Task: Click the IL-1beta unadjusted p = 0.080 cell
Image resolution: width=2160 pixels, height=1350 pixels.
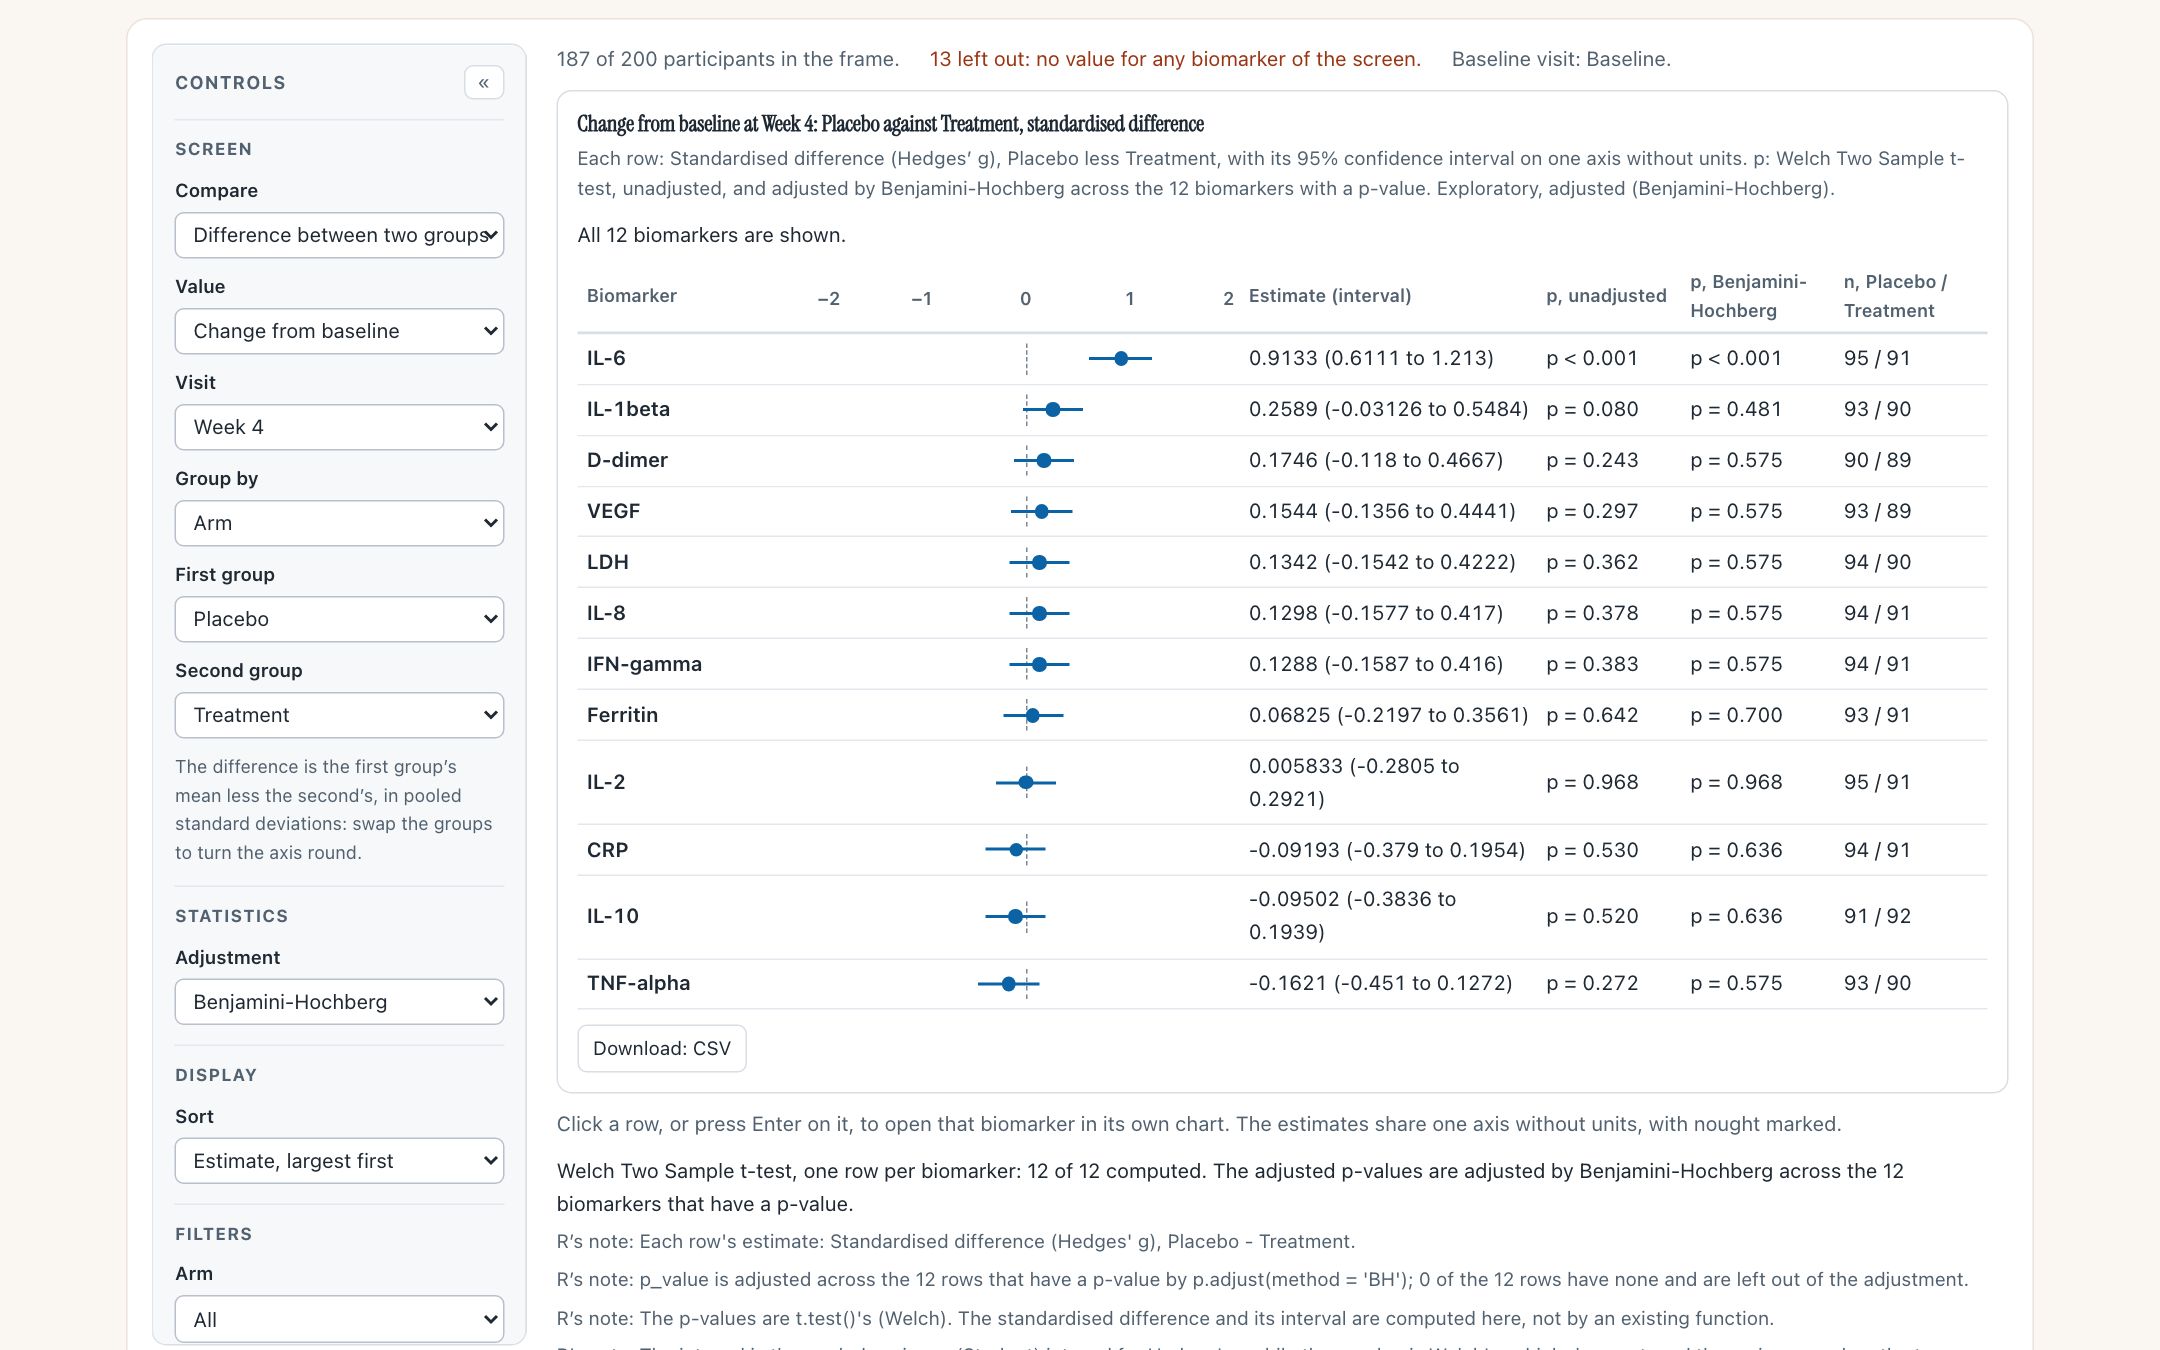Action: tap(1592, 409)
